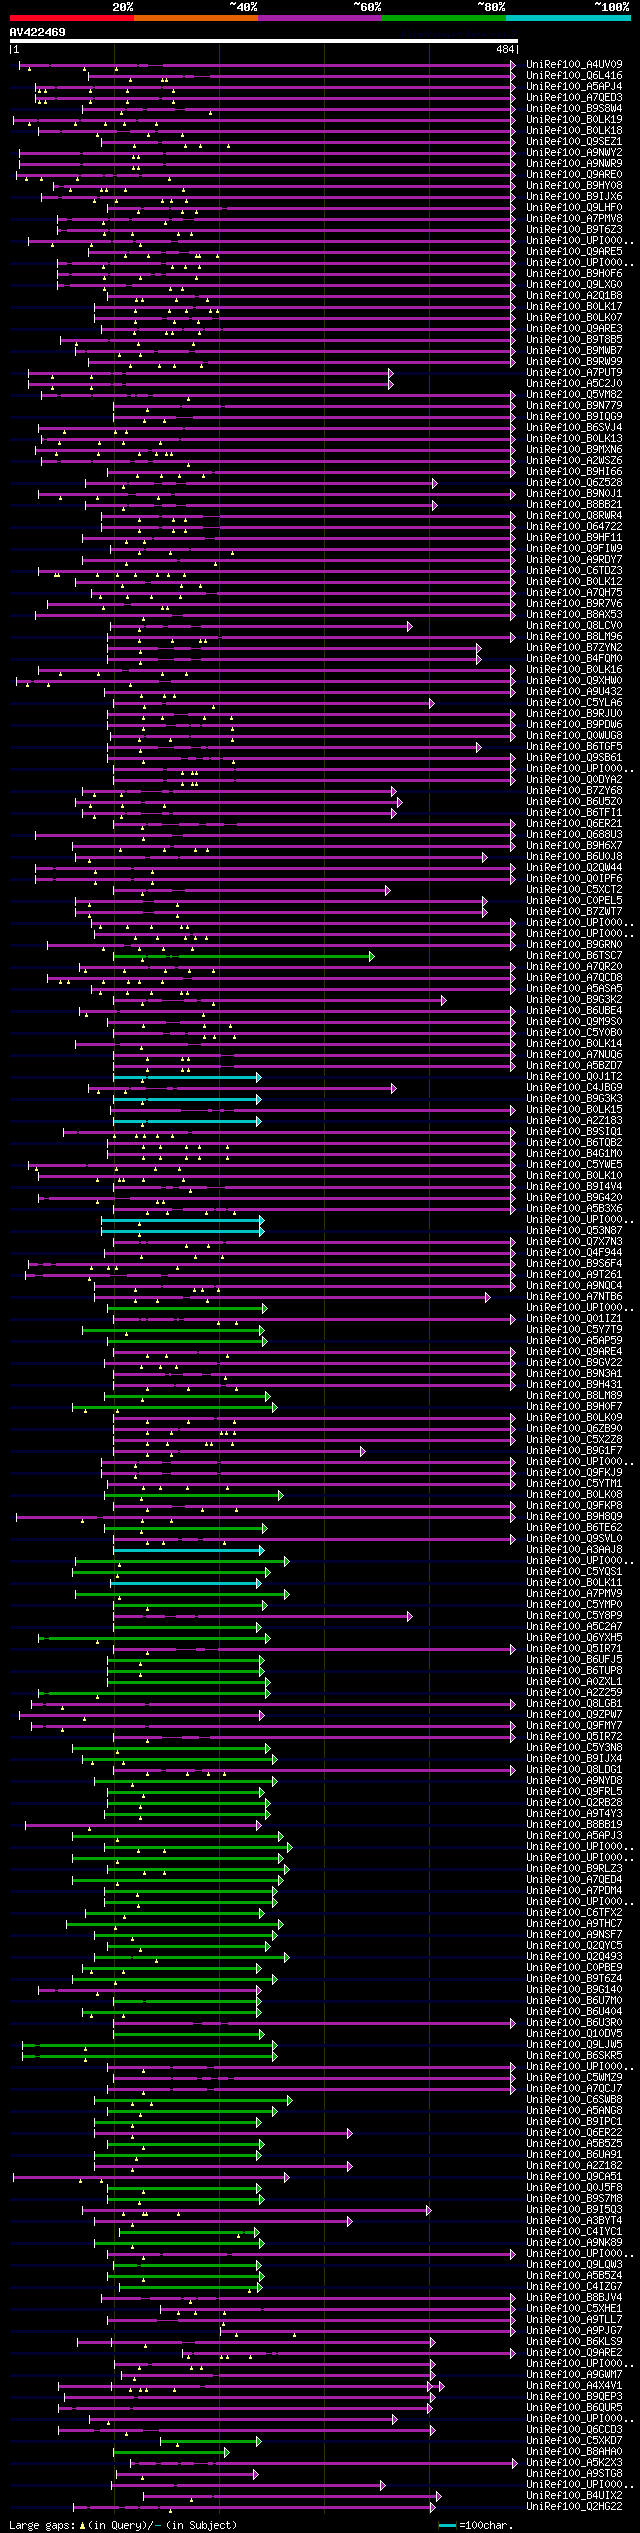
Task: Open hit UniRef100_B0LK19
Action: [574, 120]
